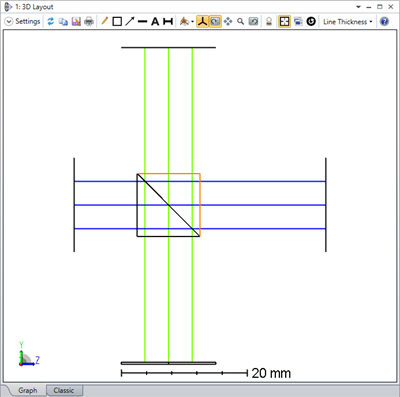The image size is (400, 397).
Task: Open the blue help question-mark button
Action: (x=384, y=22)
